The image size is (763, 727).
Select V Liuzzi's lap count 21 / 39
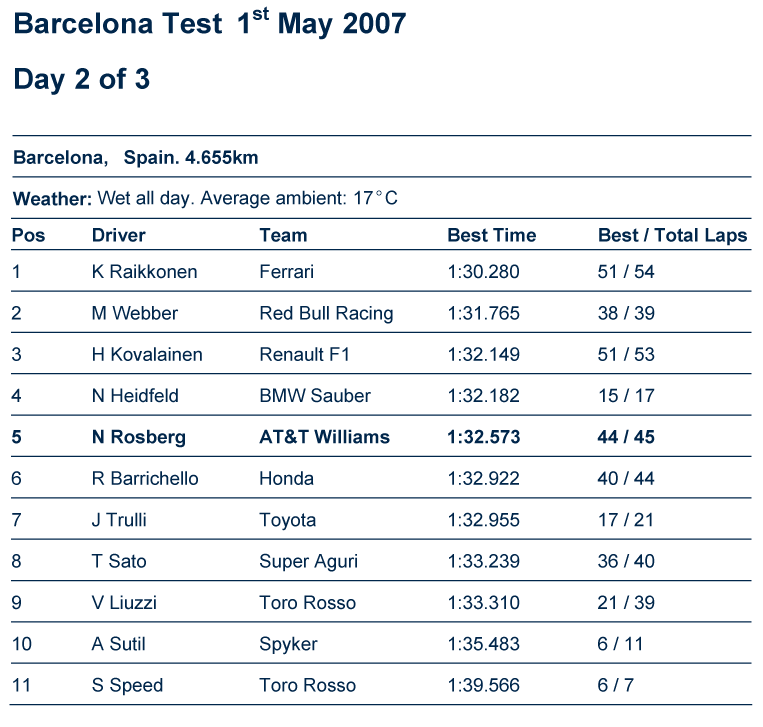click(626, 603)
